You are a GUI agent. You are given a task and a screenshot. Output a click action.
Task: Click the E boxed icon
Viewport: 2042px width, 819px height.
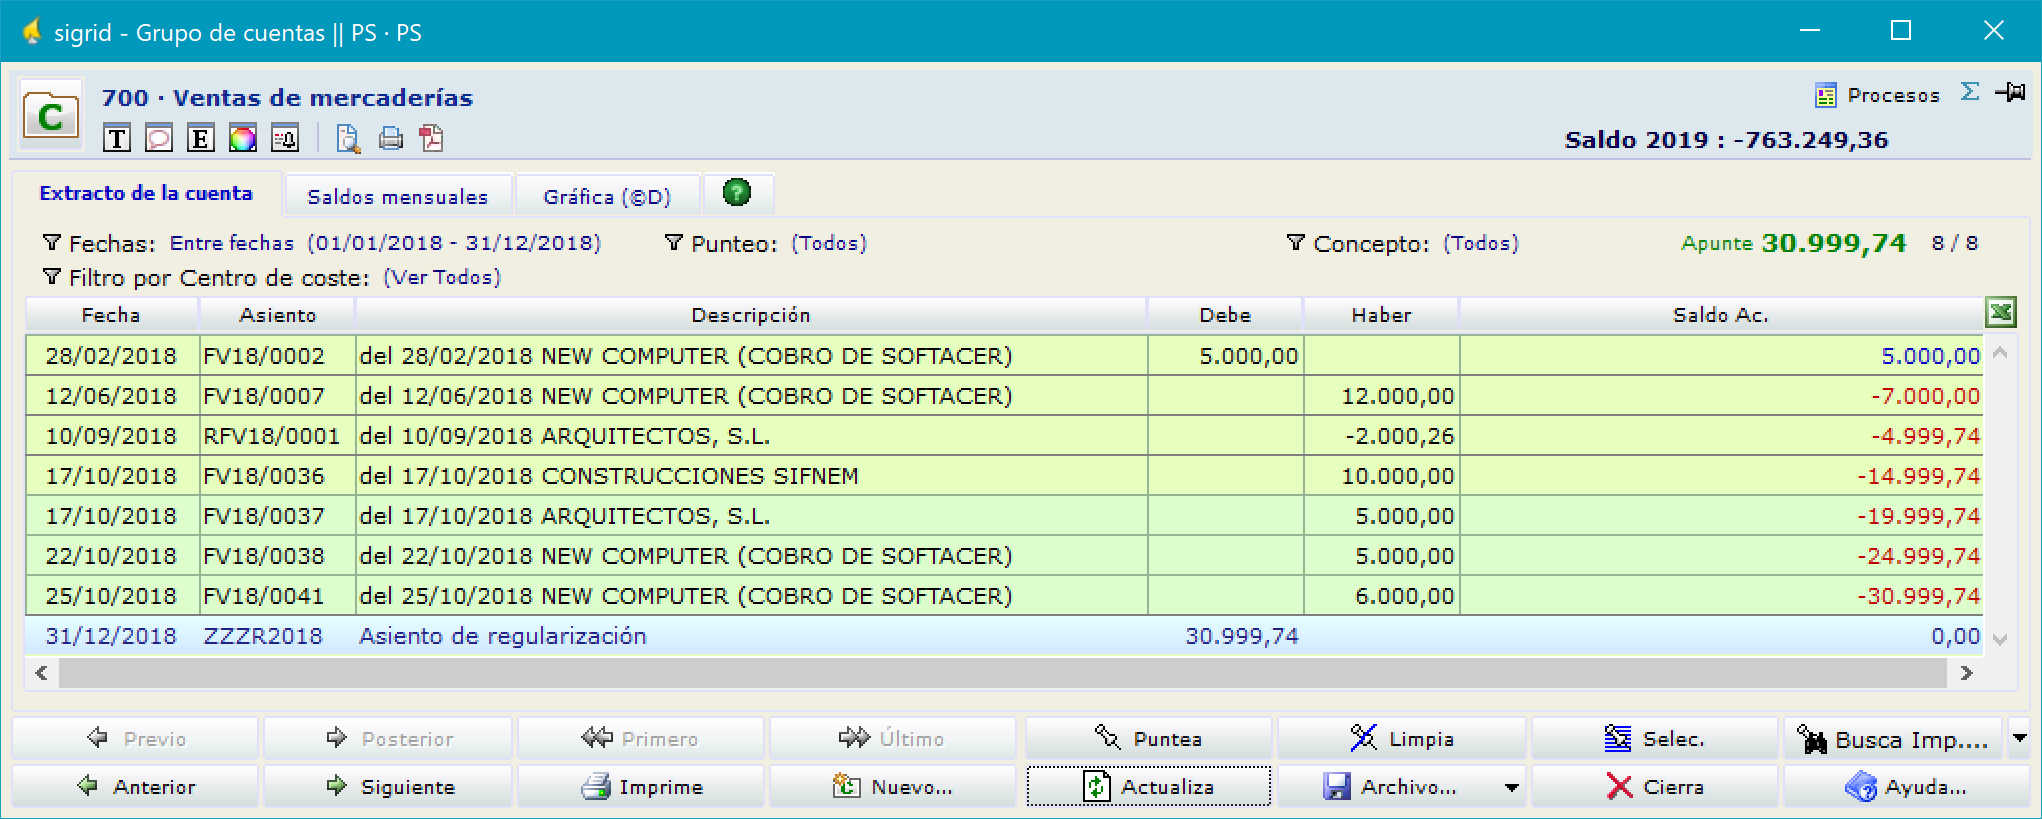(x=201, y=138)
